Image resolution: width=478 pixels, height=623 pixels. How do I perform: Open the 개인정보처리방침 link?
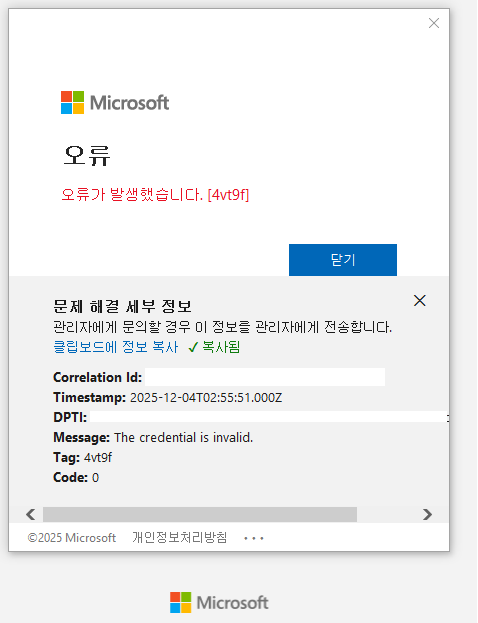(x=180, y=538)
